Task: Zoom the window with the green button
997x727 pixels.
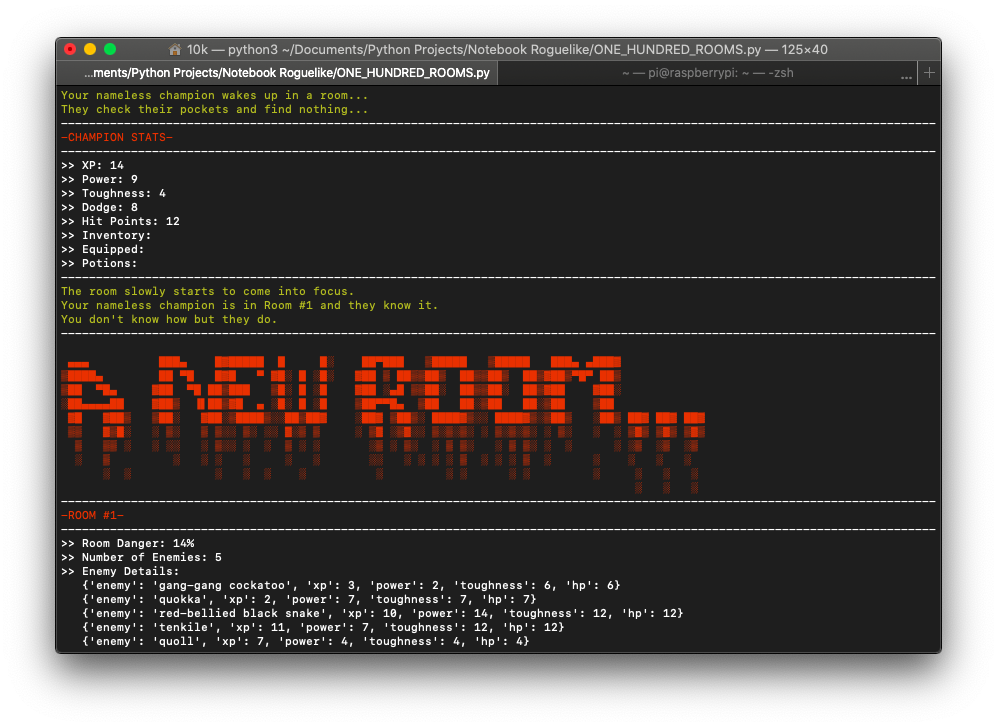Action: pyautogui.click(x=110, y=49)
